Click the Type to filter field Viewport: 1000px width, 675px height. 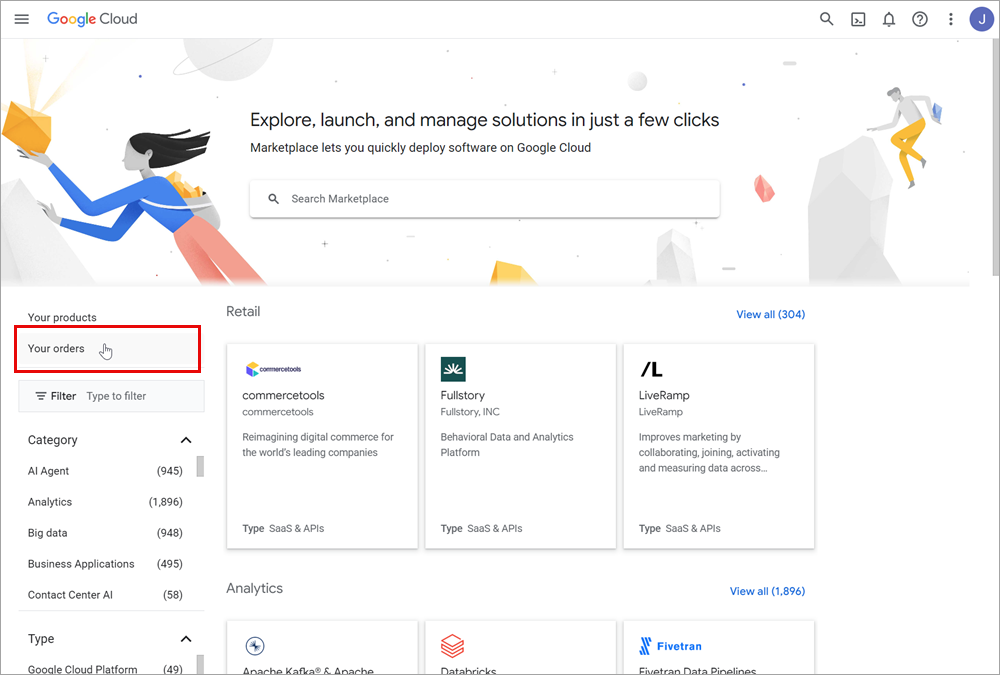(x=140, y=396)
